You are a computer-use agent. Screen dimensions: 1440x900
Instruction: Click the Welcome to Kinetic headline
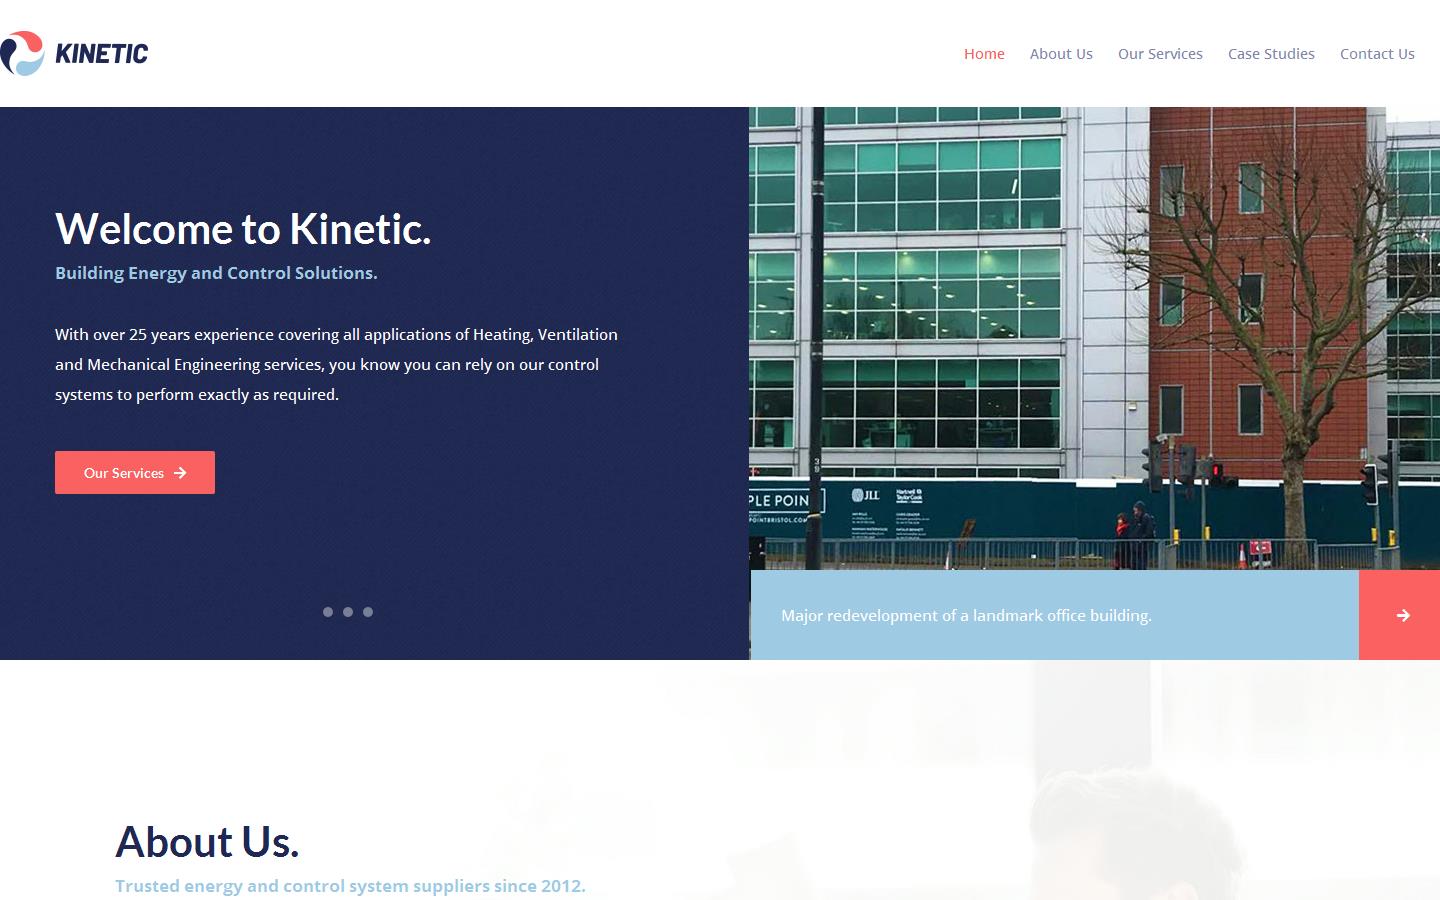pos(243,229)
